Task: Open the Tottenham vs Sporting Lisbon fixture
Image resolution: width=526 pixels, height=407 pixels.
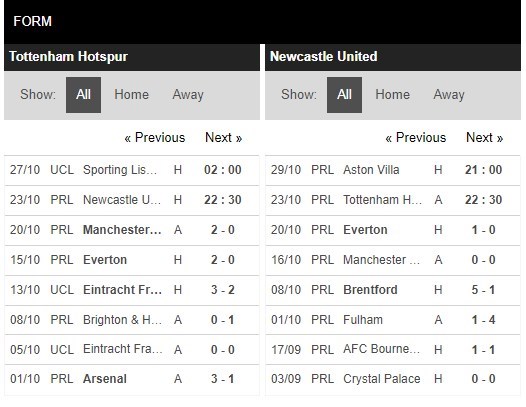Action: click(x=132, y=170)
